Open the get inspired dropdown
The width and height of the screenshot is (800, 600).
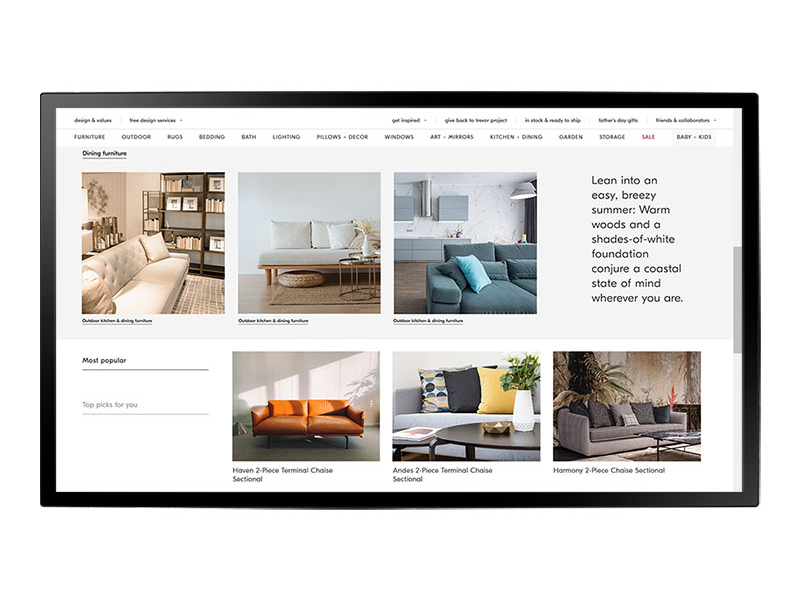pyautogui.click(x=409, y=120)
